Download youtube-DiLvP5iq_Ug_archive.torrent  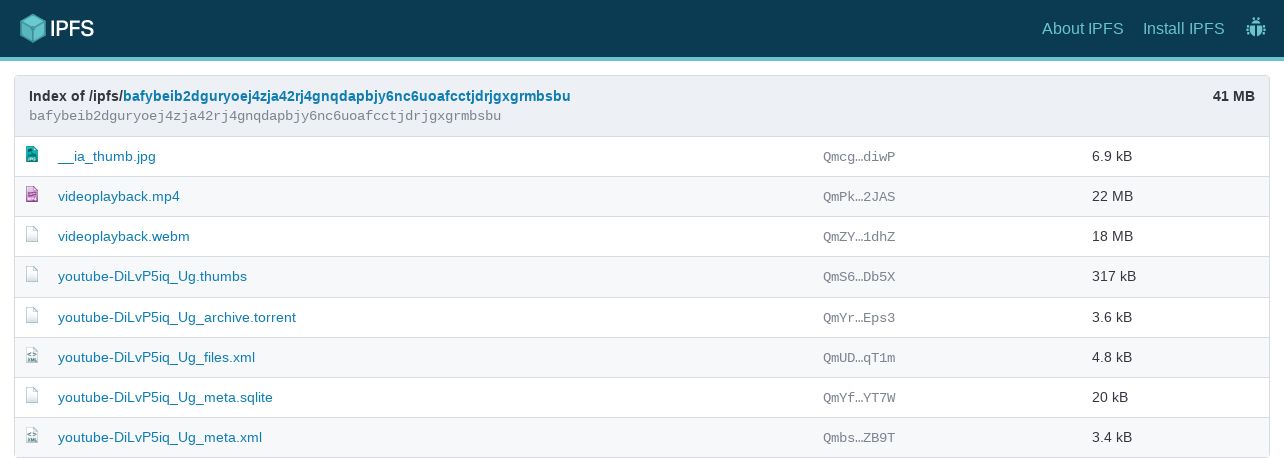coord(177,317)
